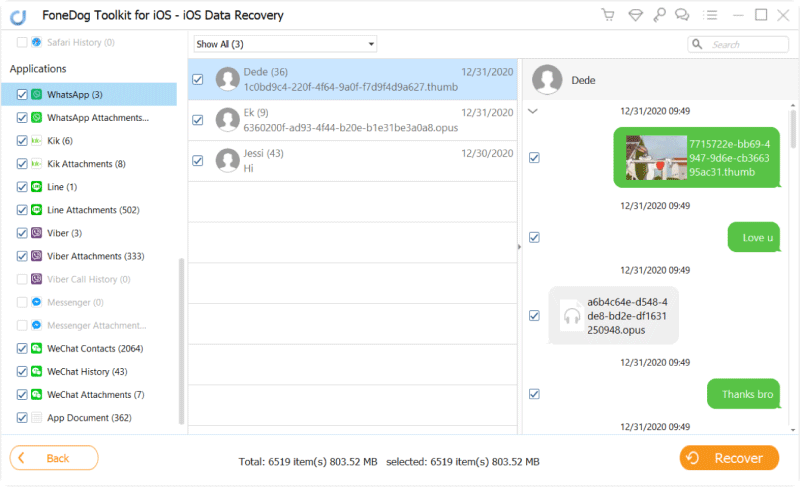Click into the Search field
Viewport: 800px width, 487px height.
tap(738, 44)
